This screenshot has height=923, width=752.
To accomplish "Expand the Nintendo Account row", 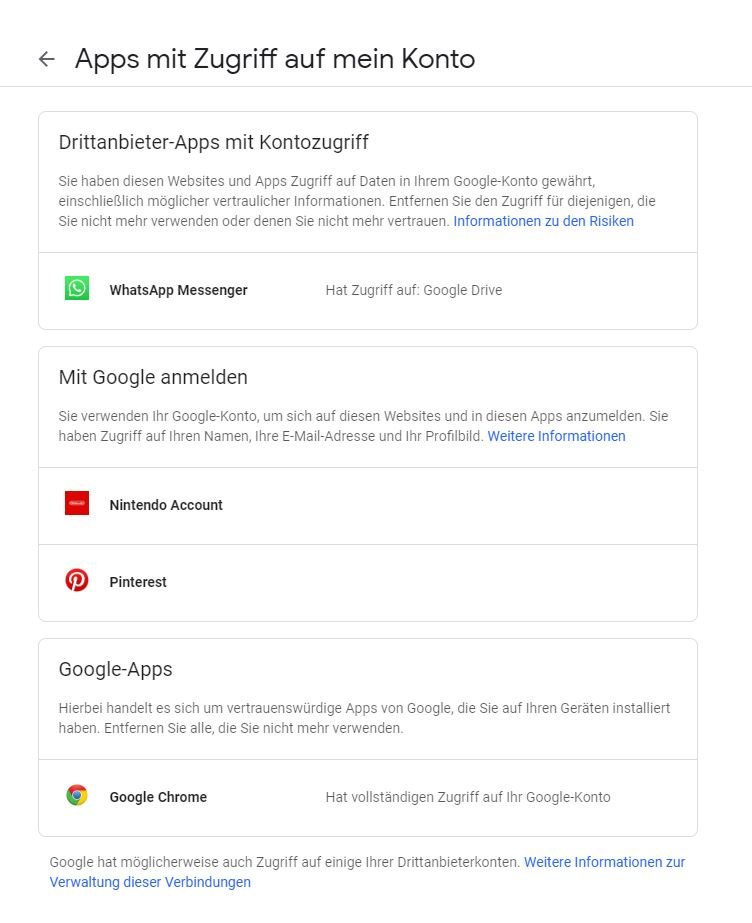I will (166, 505).
